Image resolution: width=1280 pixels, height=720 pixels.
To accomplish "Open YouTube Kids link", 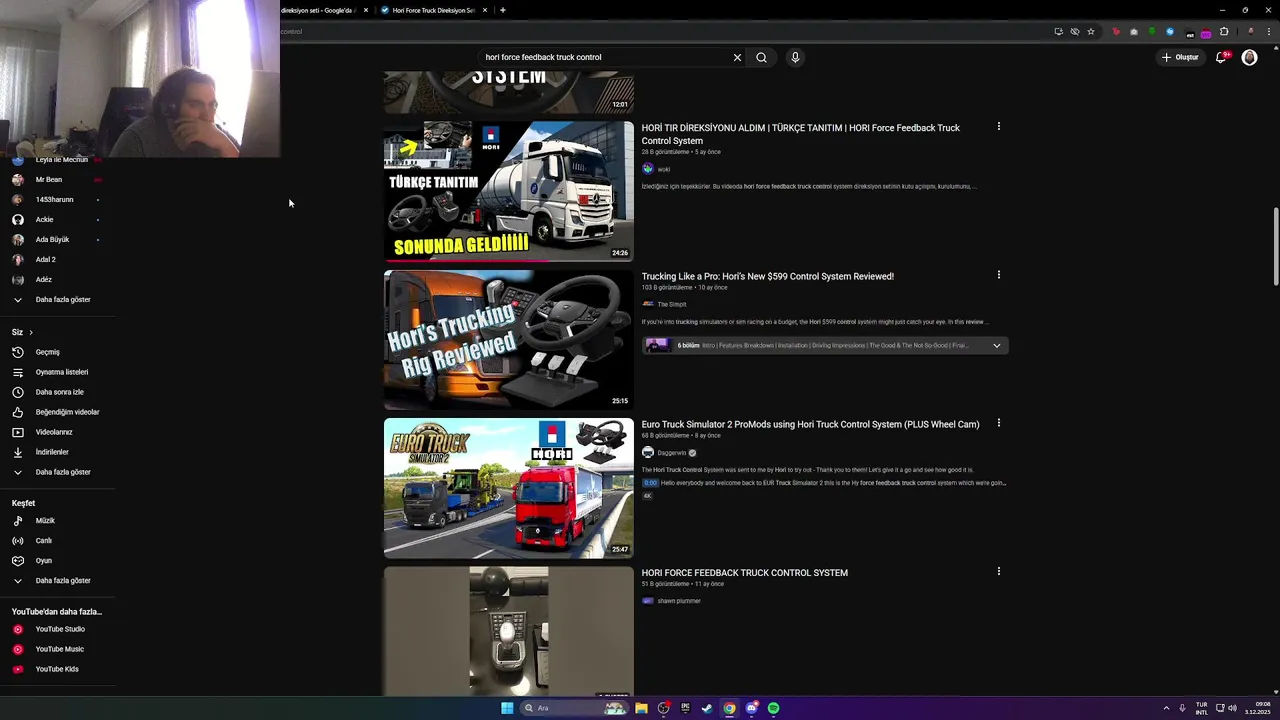I will click(58, 669).
